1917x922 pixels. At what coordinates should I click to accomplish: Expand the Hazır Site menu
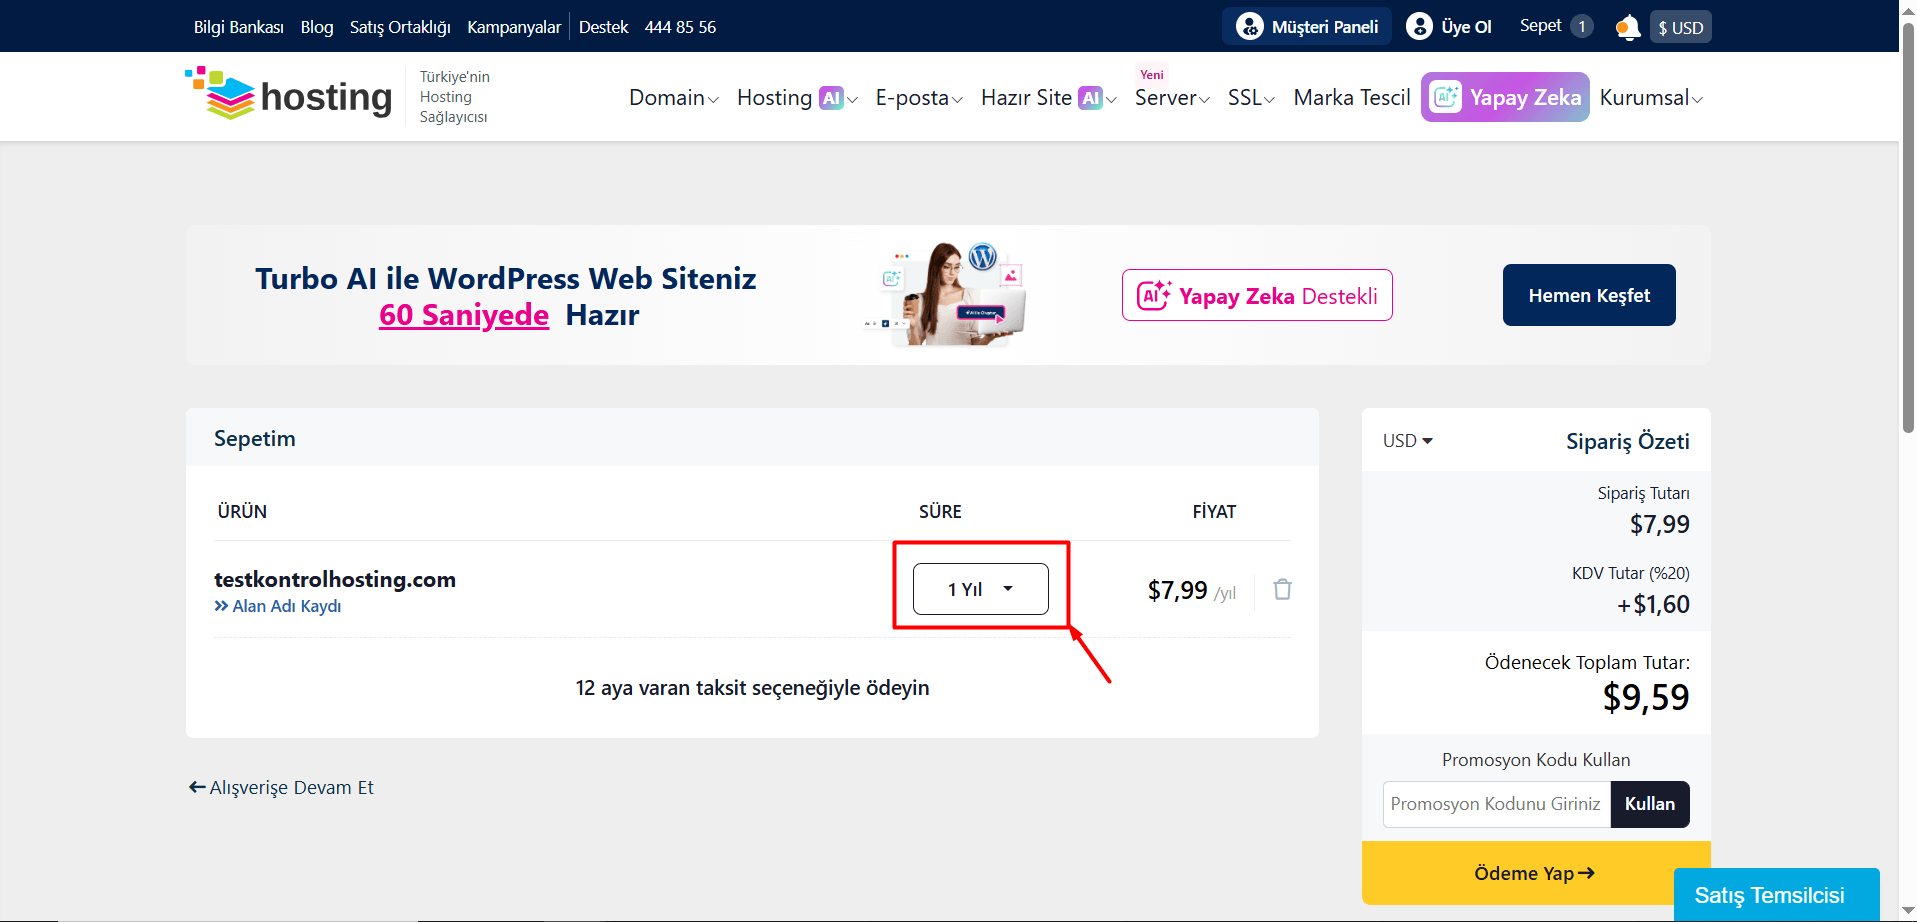click(x=1049, y=98)
